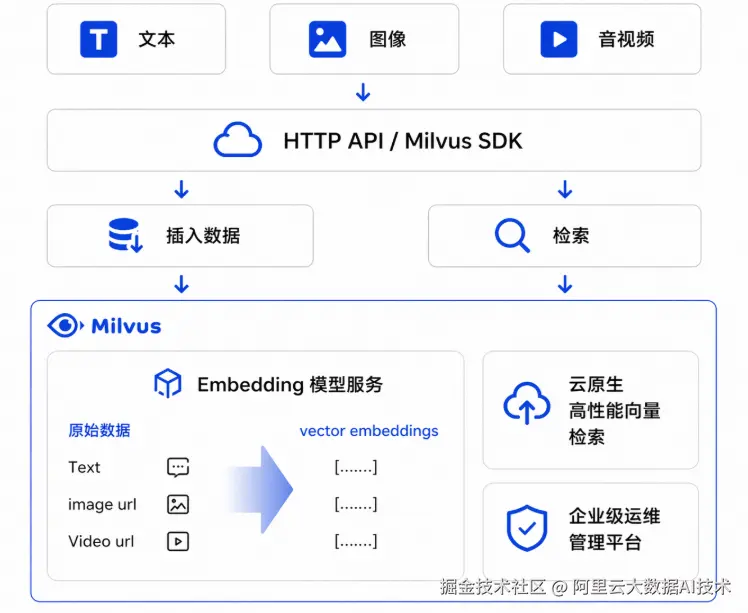This screenshot has height=613, width=748.
Task: Click the vector bracket in Text row
Action: pyautogui.click(x=356, y=467)
